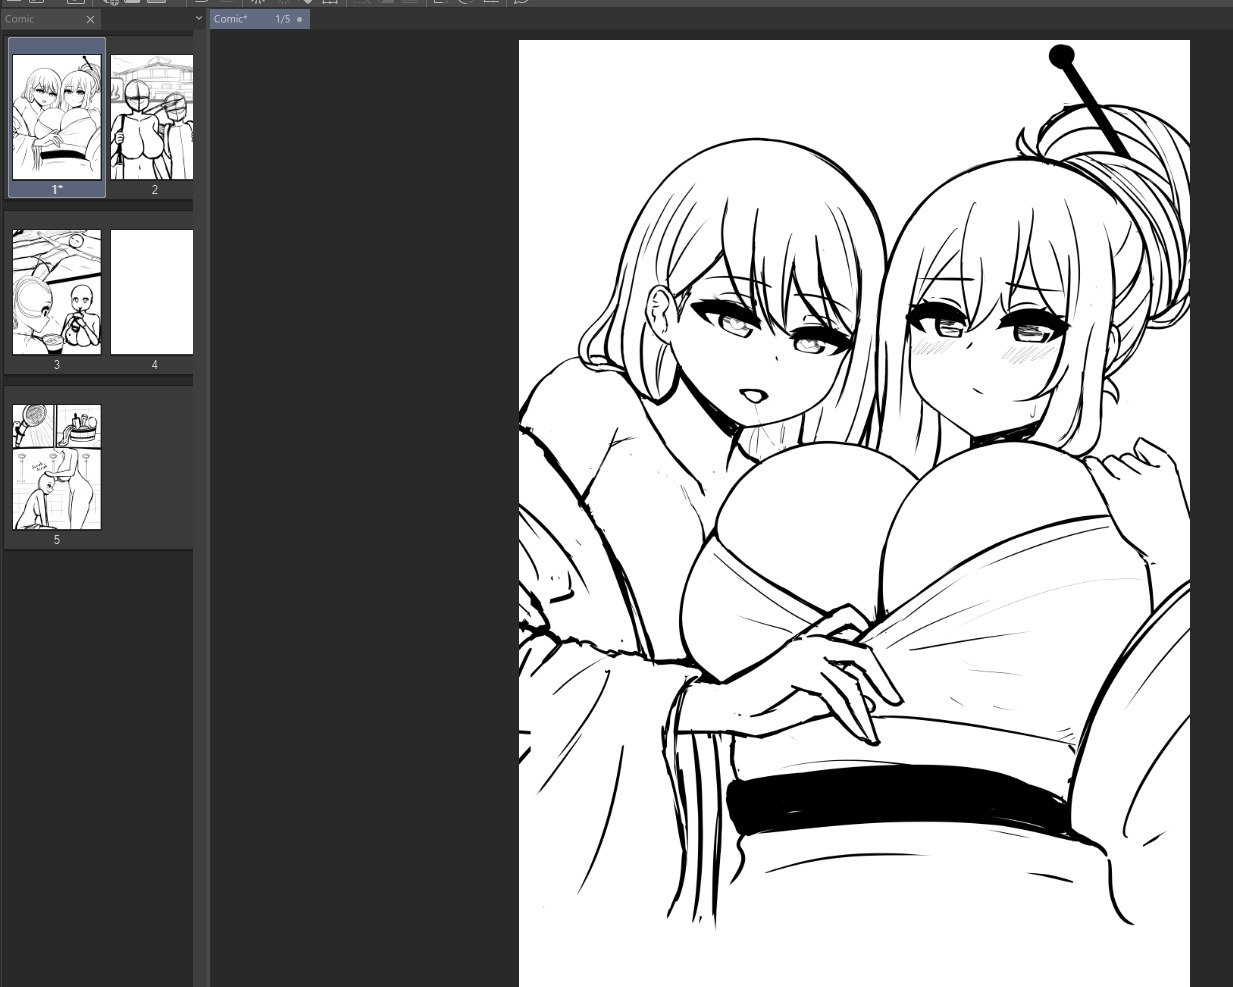Click the 1/5 page indicator
Screen dimensions: 1233x987
[x=283, y=19]
